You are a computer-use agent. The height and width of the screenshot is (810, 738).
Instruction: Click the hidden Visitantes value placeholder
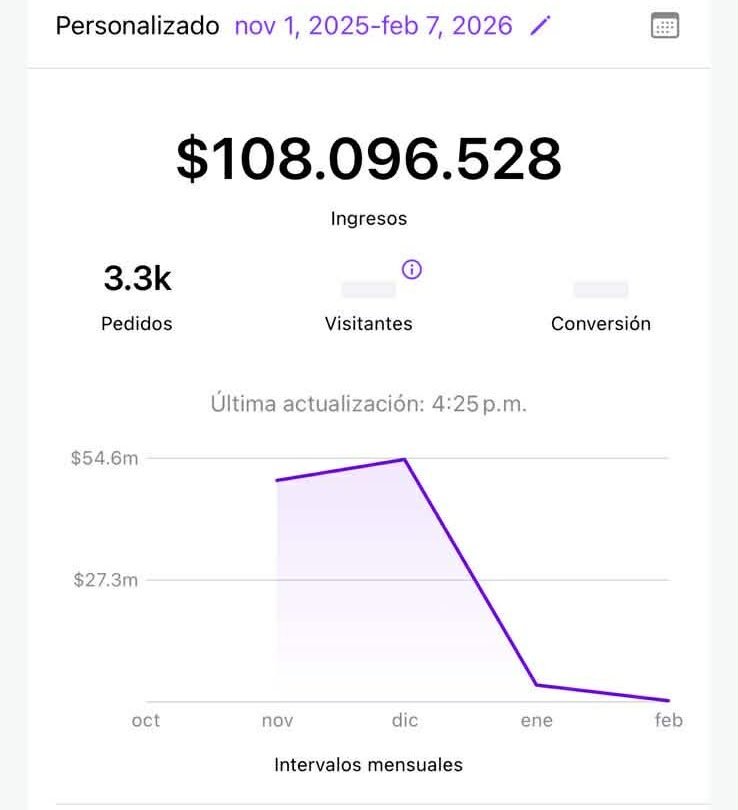click(369, 290)
